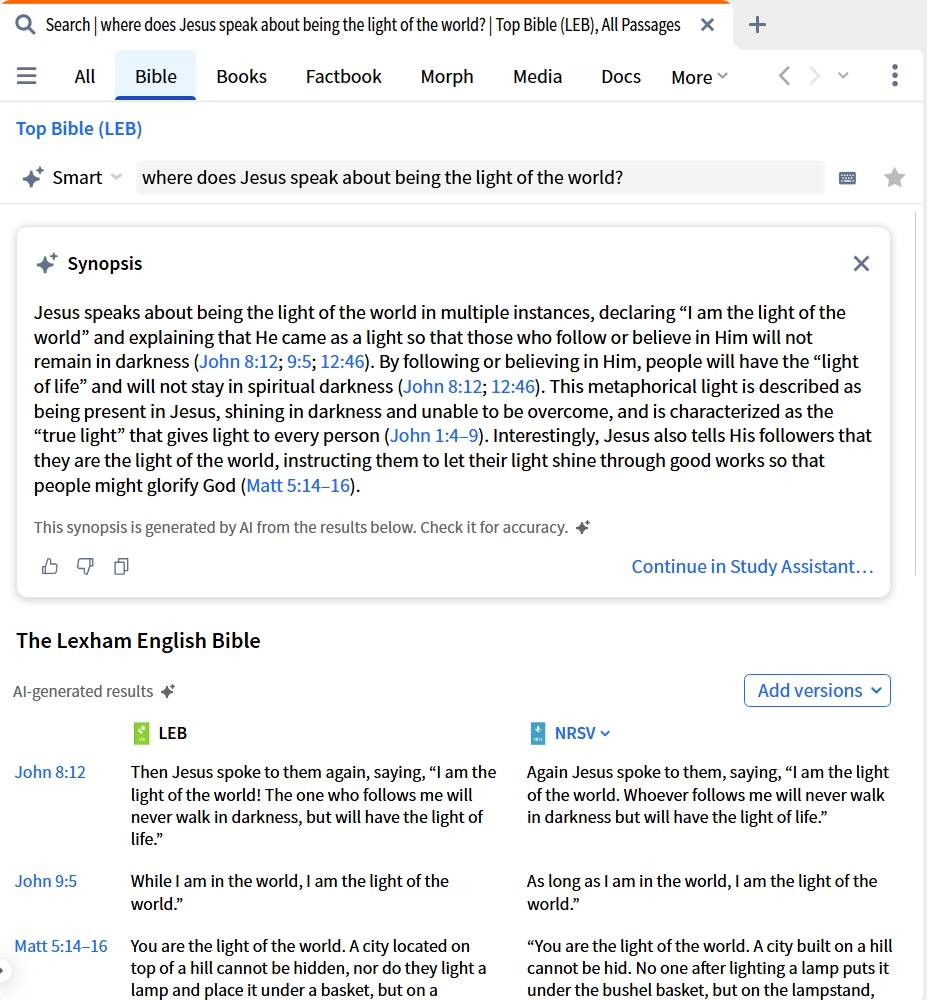Image resolution: width=927 pixels, height=1000 pixels.
Task: Expand the More search types dropdown
Action: pos(699,77)
